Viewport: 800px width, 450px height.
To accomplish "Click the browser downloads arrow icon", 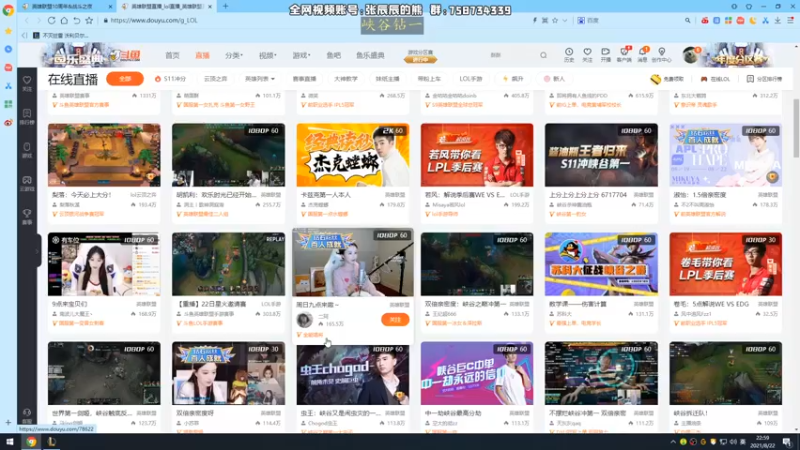I will coord(778,20).
